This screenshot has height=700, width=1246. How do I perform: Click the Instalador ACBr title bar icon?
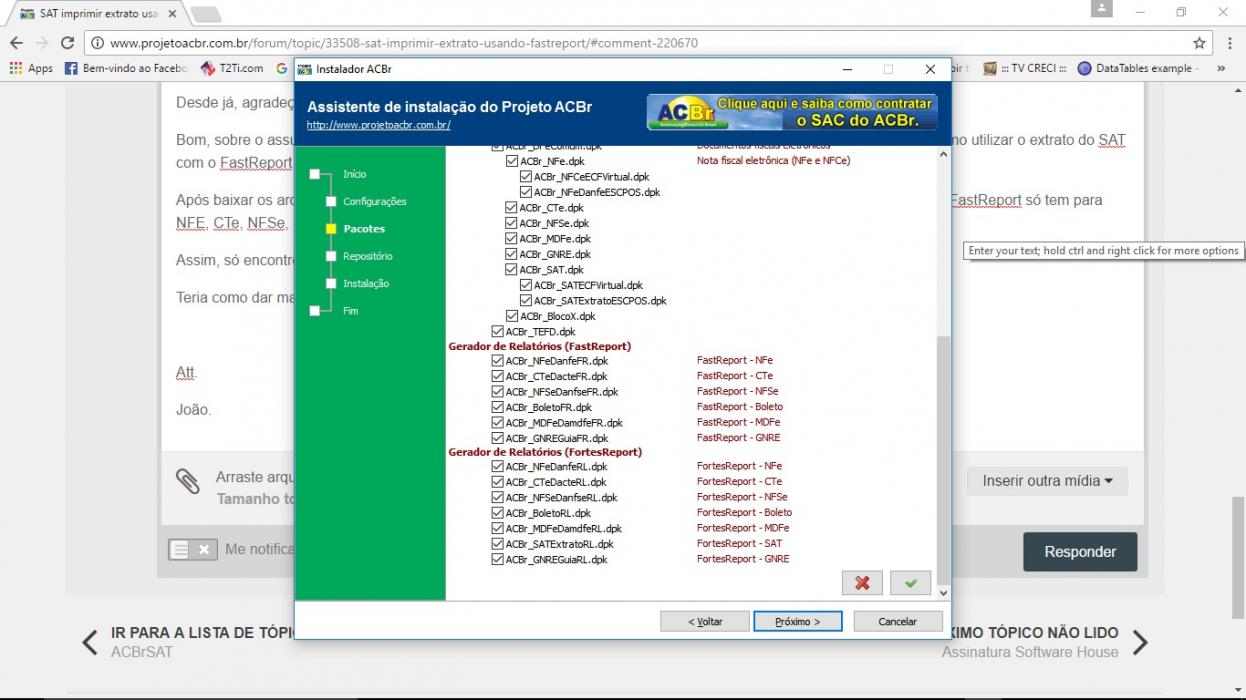point(305,69)
